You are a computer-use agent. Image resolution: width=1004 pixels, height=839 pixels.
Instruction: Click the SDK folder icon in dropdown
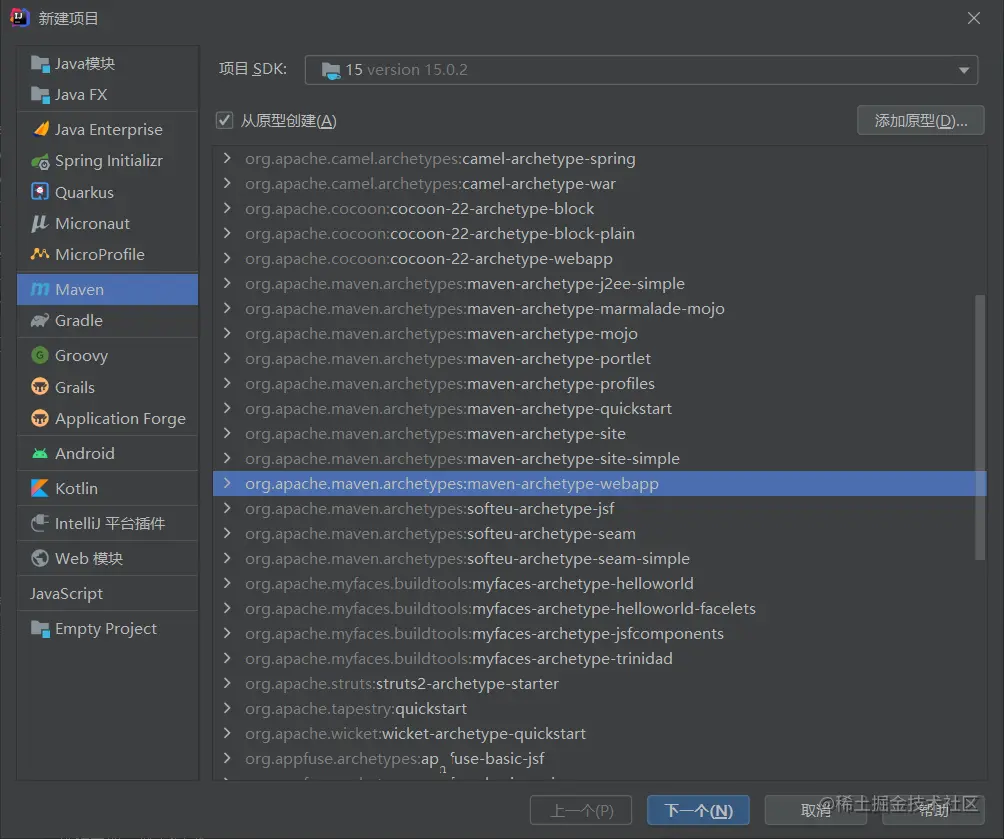point(330,70)
